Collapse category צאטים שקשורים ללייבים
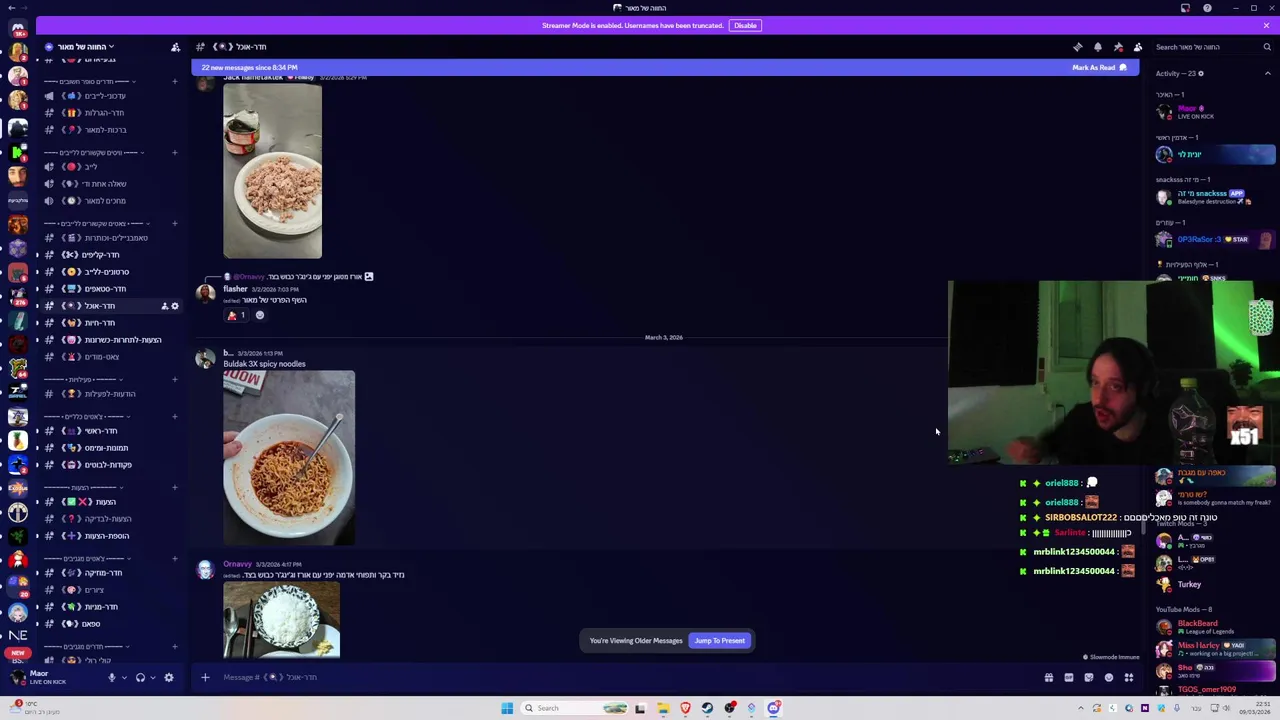This screenshot has height=720, width=1280. point(95,224)
